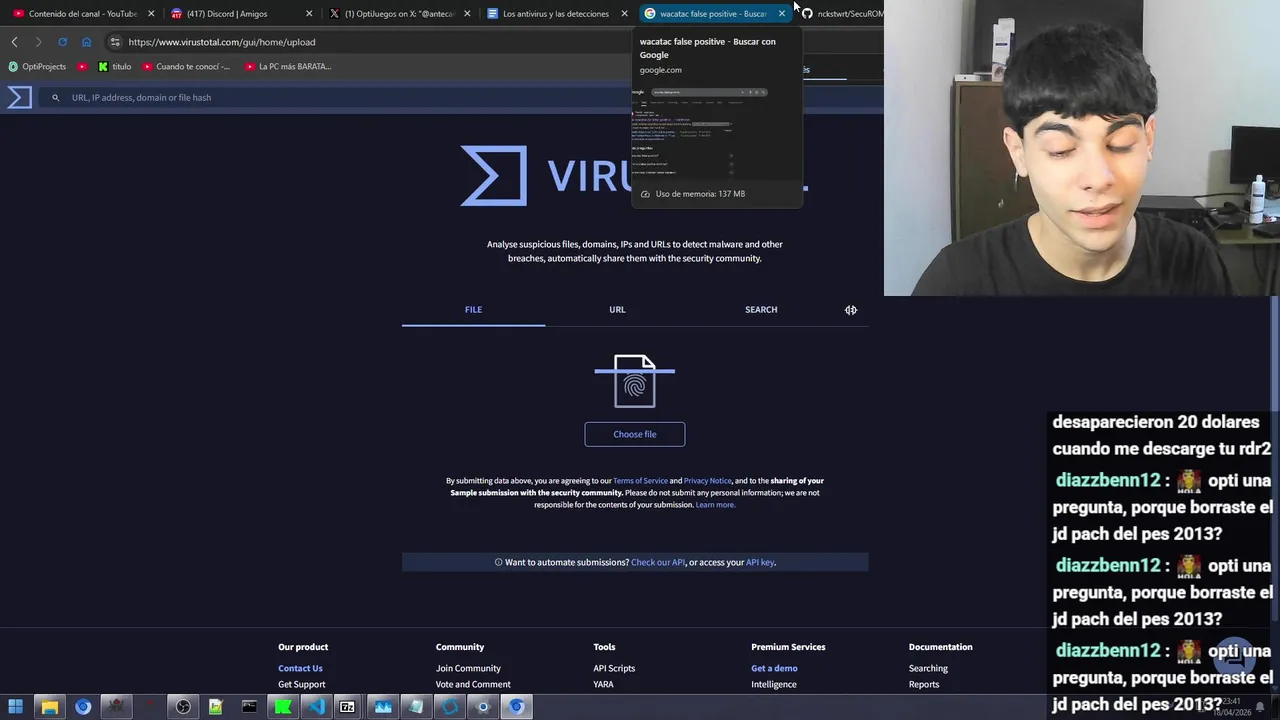1280x720 pixels.
Task: Close Los antivirus y las detecciones tab
Action: click(x=625, y=14)
